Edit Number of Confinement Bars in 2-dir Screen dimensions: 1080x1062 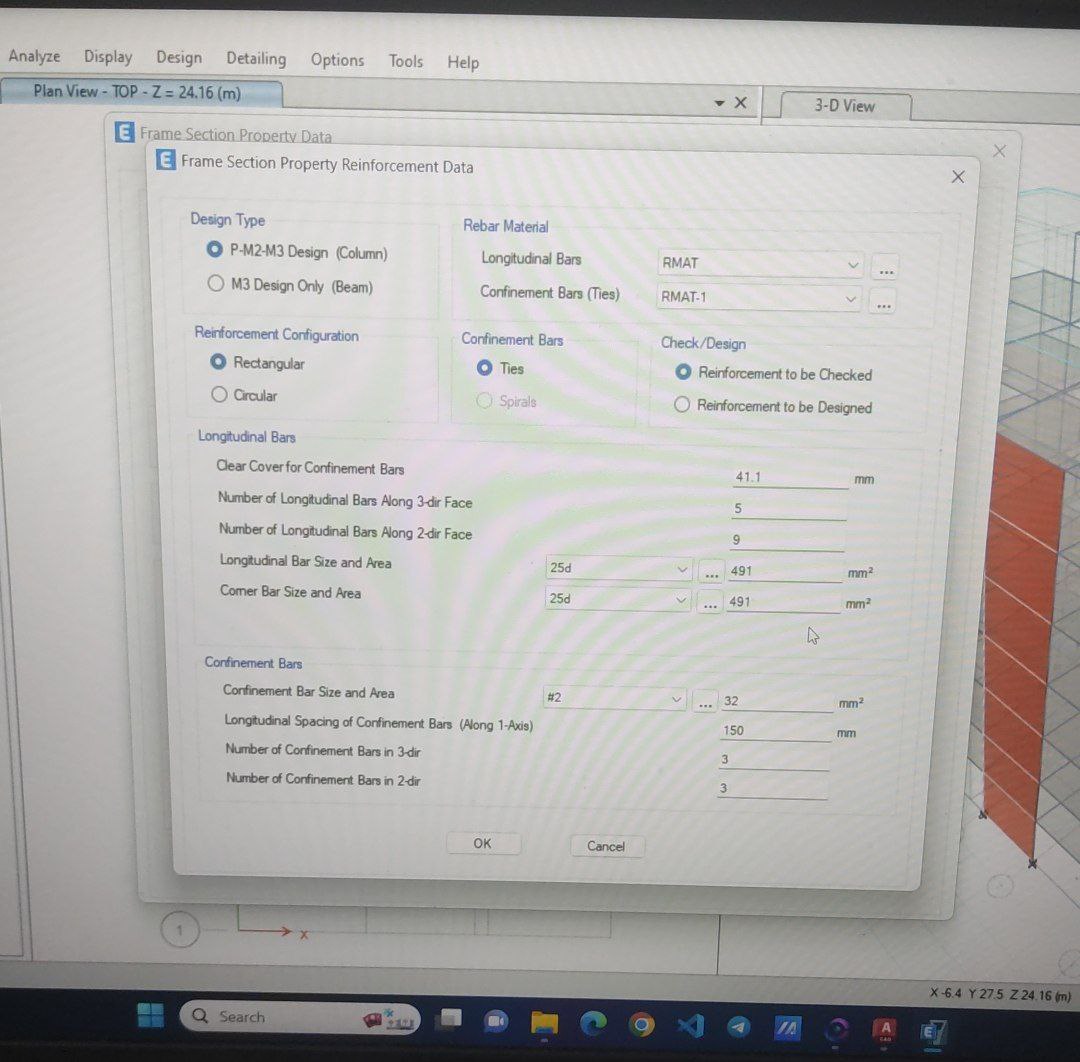[x=772, y=789]
